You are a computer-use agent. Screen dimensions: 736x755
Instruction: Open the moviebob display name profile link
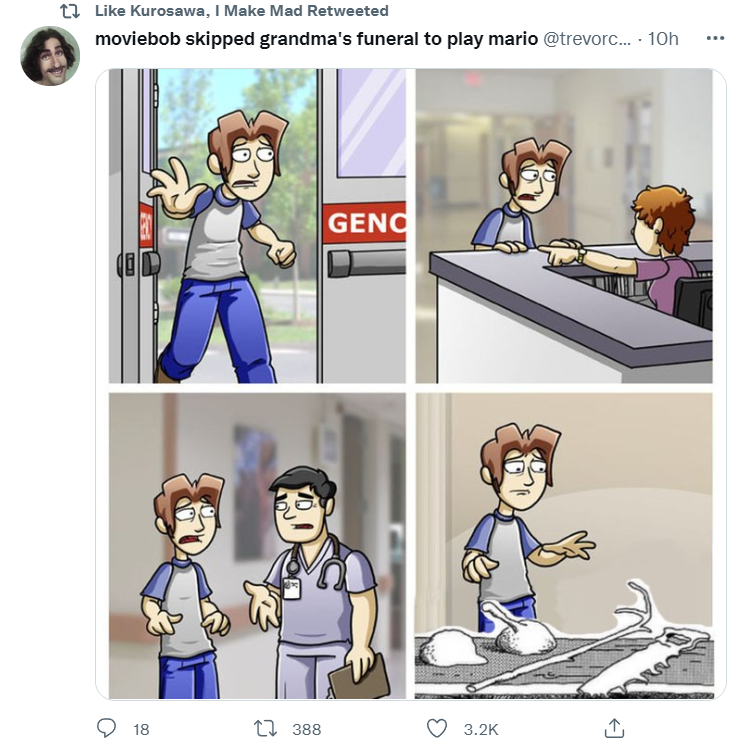click(x=316, y=39)
